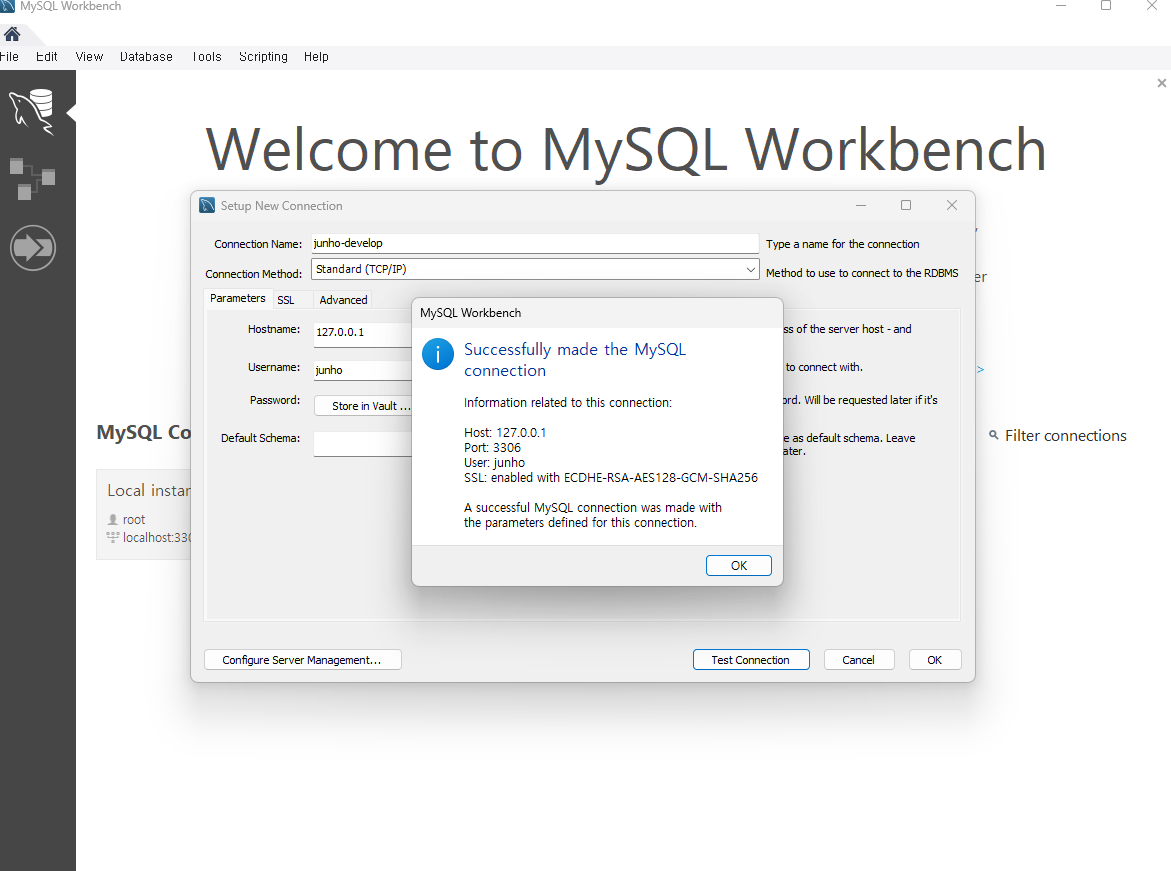Viewport: 1171px width, 871px height.
Task: Click the user icon beside root
Action: tap(113, 519)
